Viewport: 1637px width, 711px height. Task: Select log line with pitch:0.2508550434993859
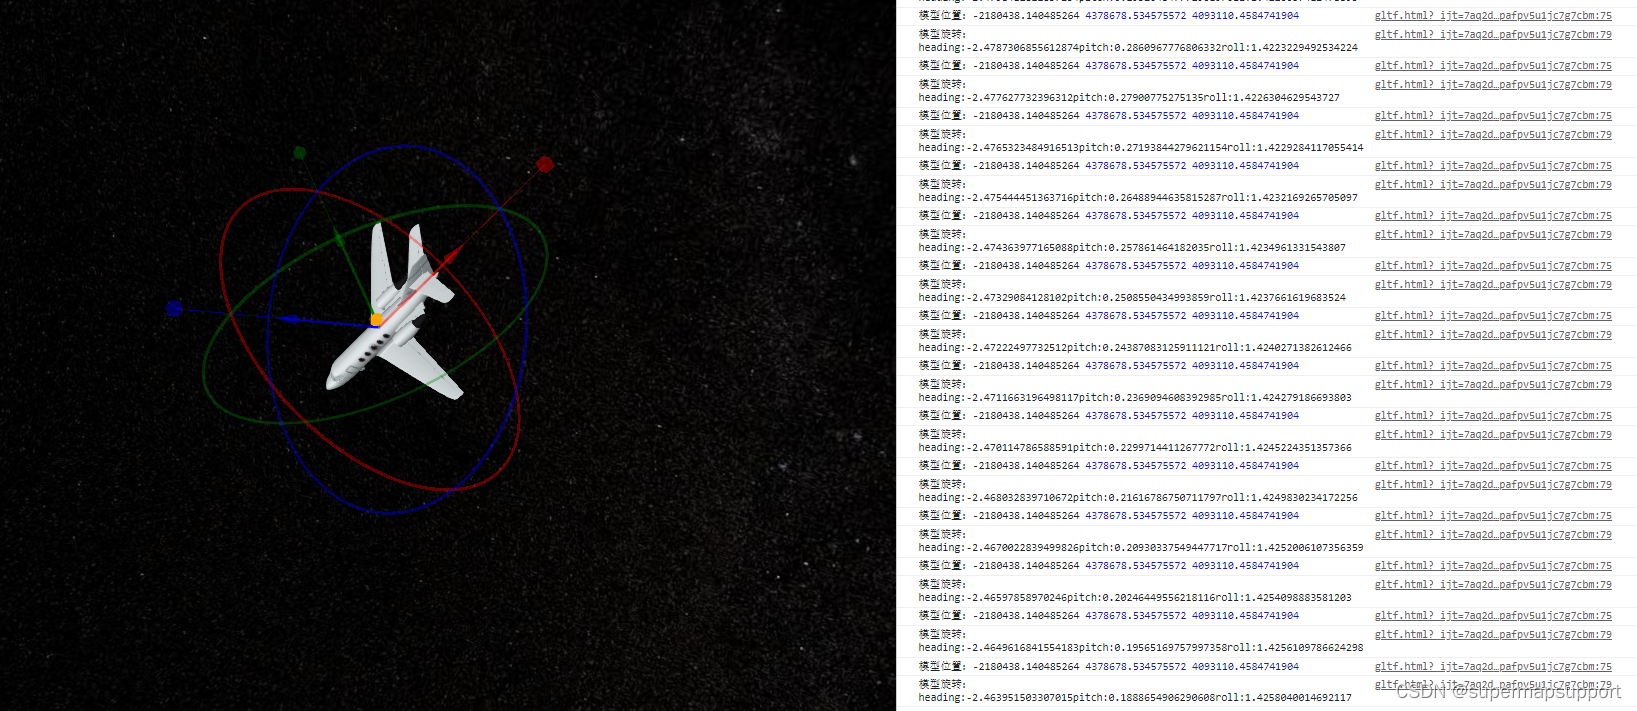(1132, 297)
